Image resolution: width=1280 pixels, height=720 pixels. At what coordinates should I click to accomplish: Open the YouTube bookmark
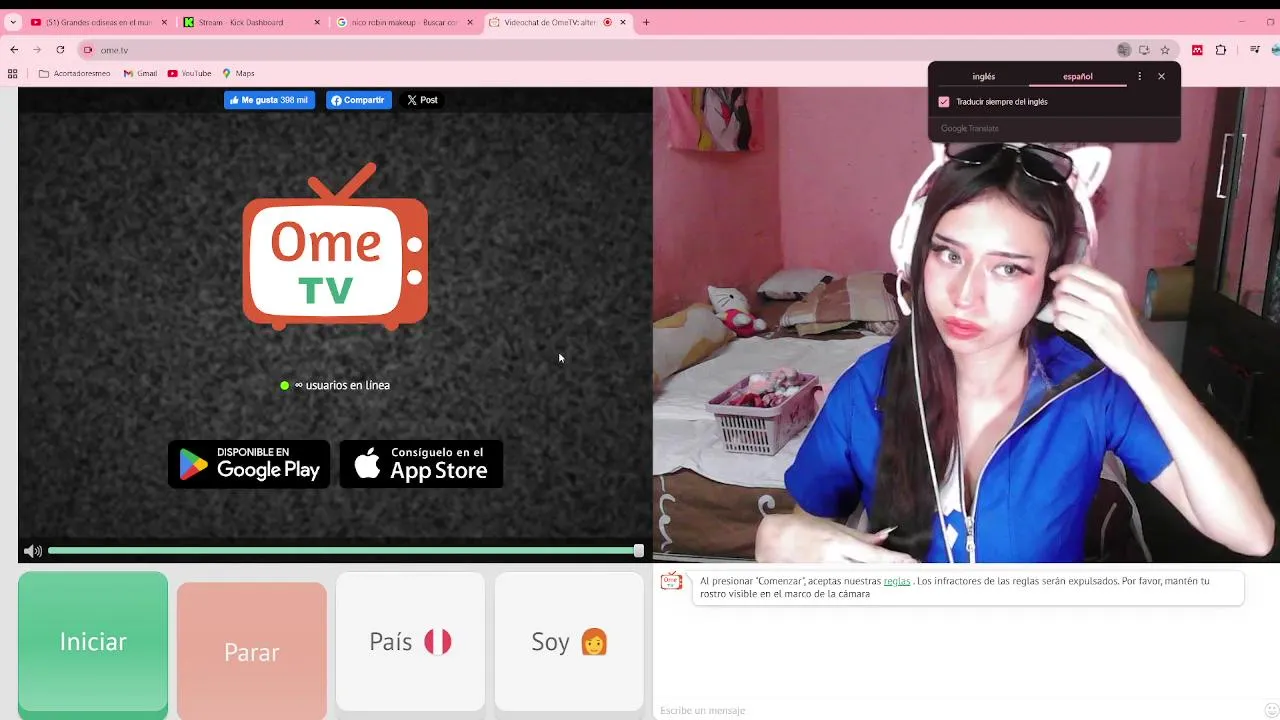[x=190, y=73]
